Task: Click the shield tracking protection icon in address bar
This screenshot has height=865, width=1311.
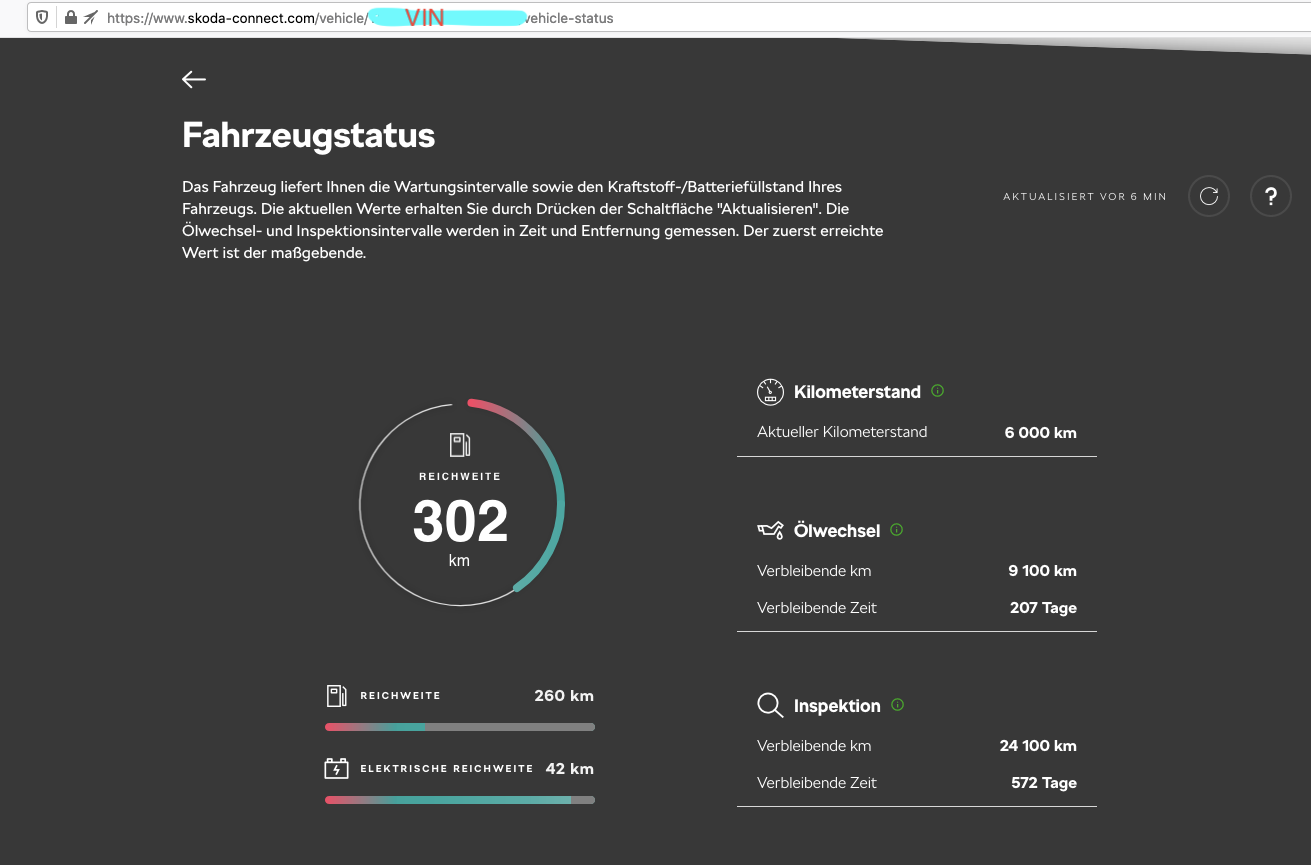Action: (x=41, y=18)
